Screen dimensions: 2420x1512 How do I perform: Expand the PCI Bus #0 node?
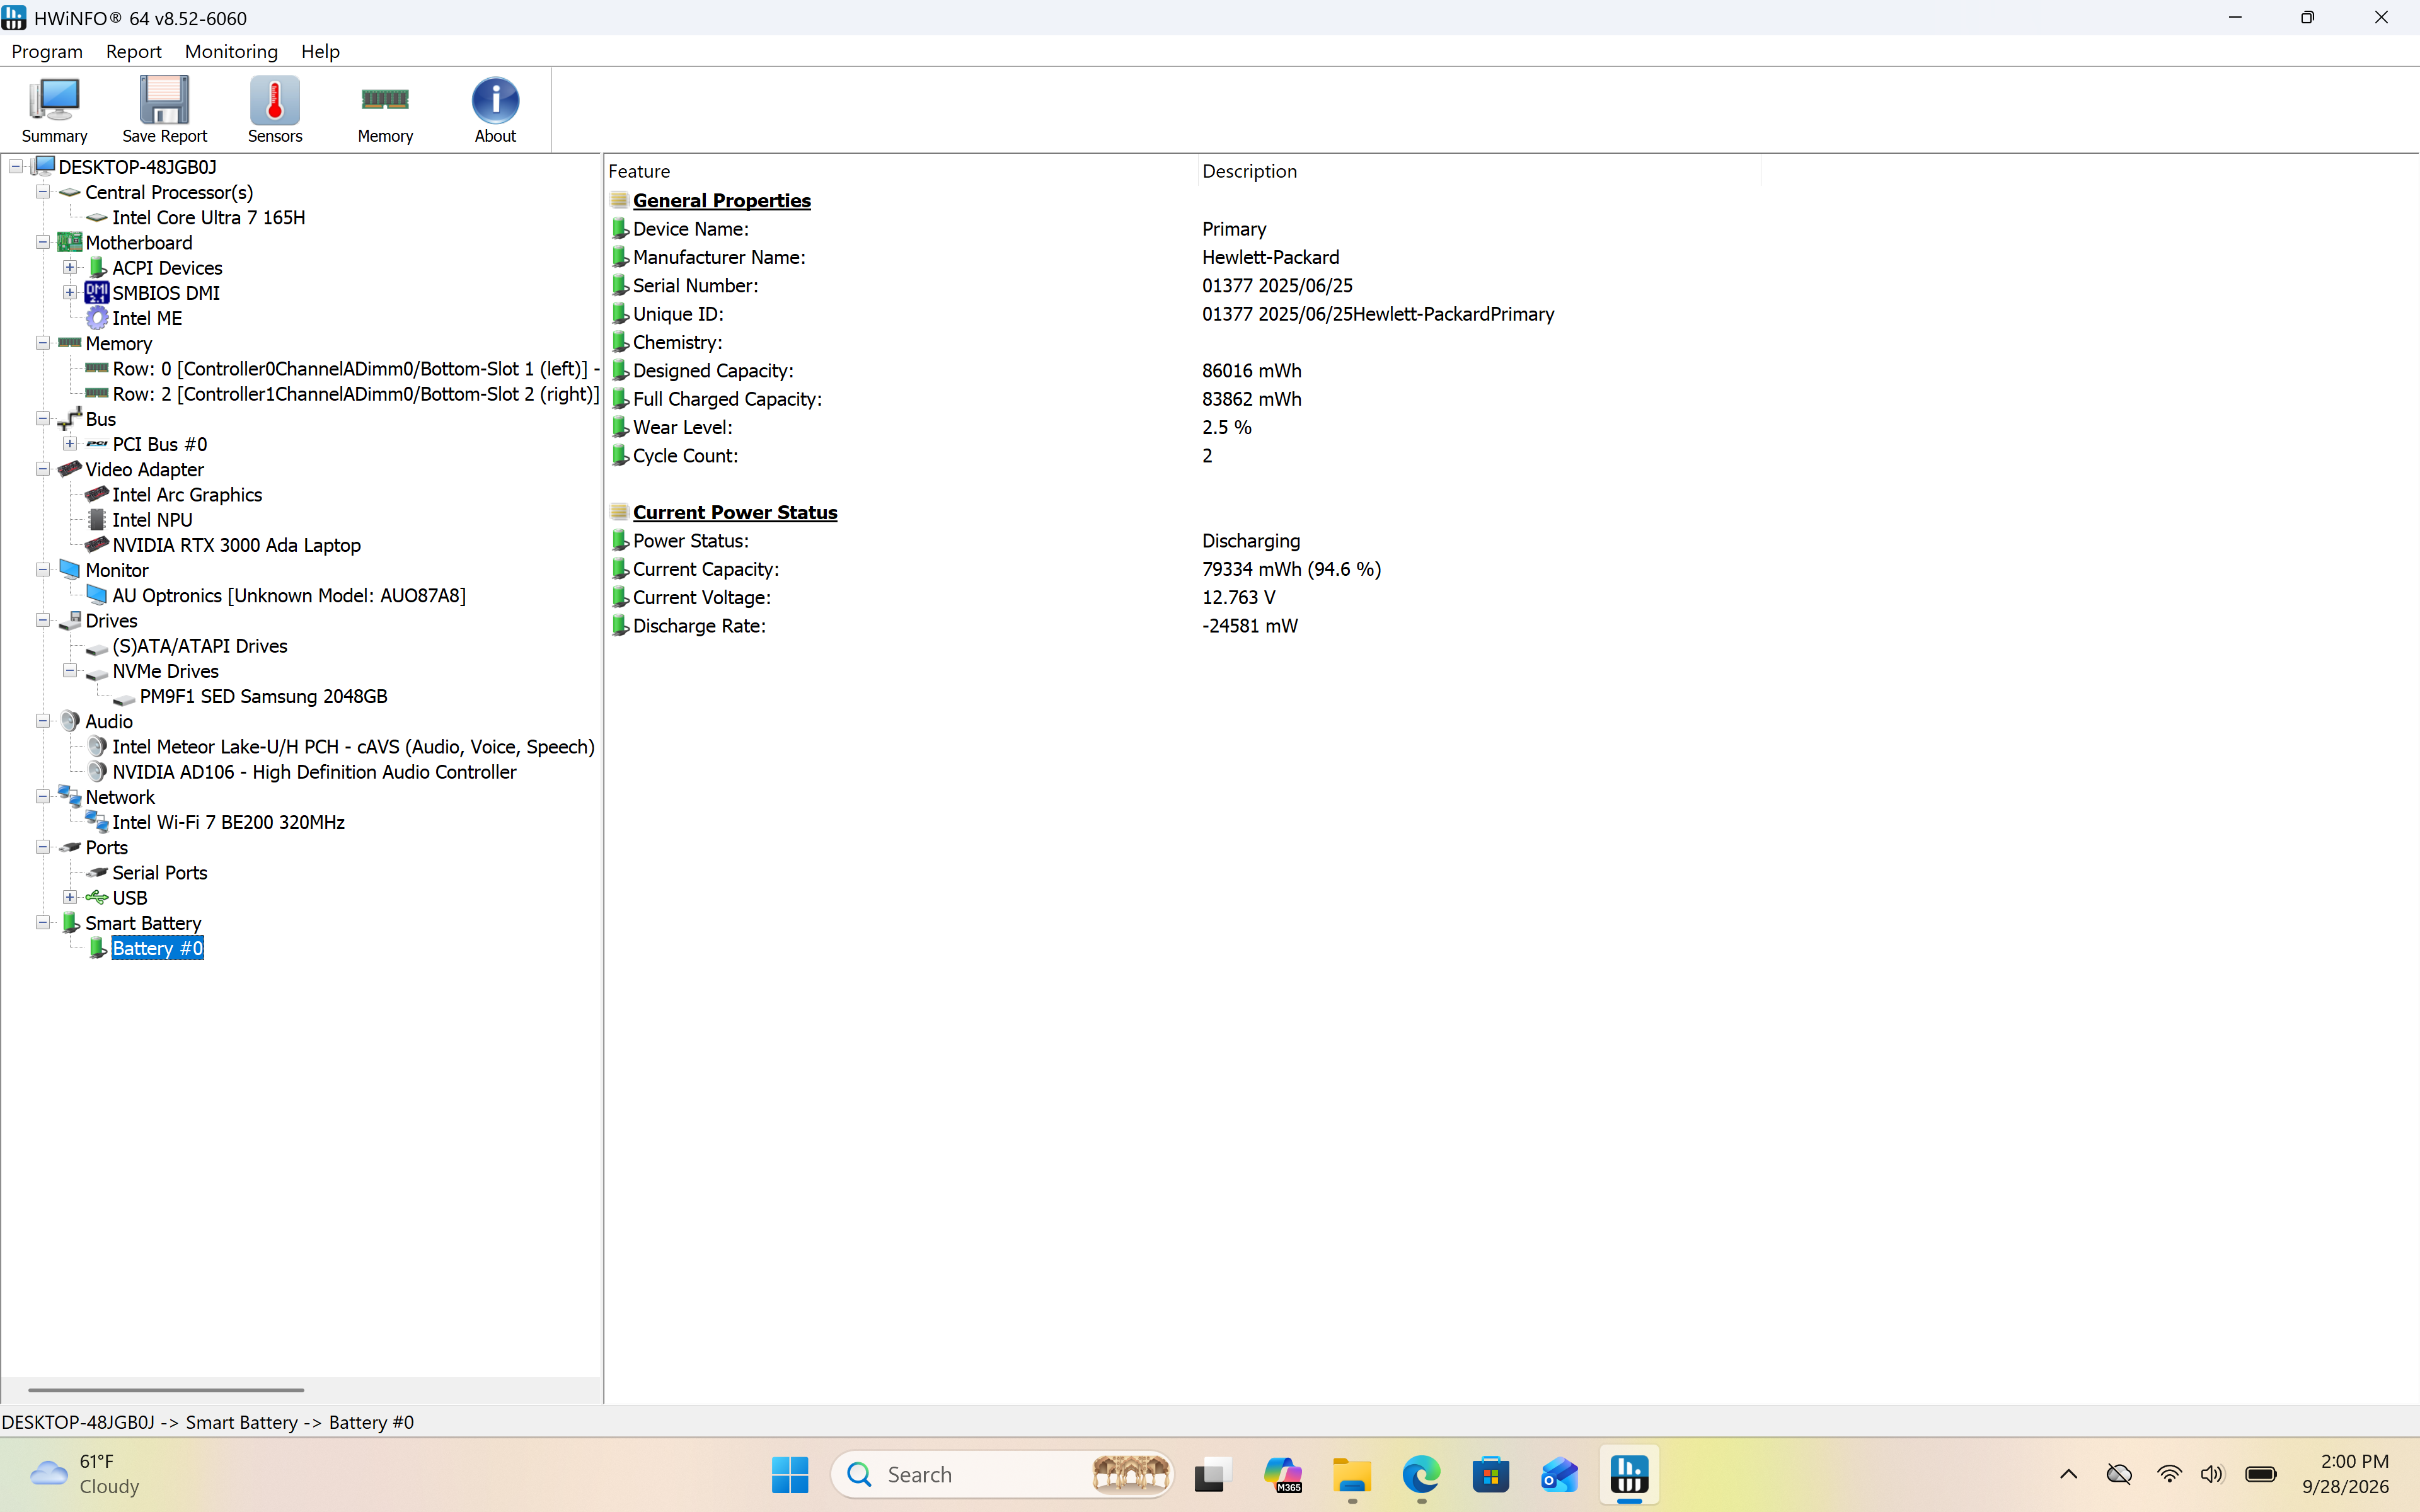pos(70,443)
